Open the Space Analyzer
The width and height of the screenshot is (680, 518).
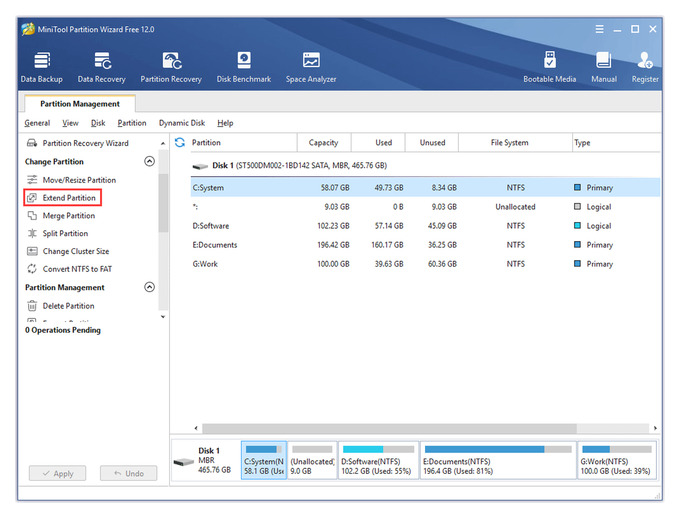coord(311,67)
